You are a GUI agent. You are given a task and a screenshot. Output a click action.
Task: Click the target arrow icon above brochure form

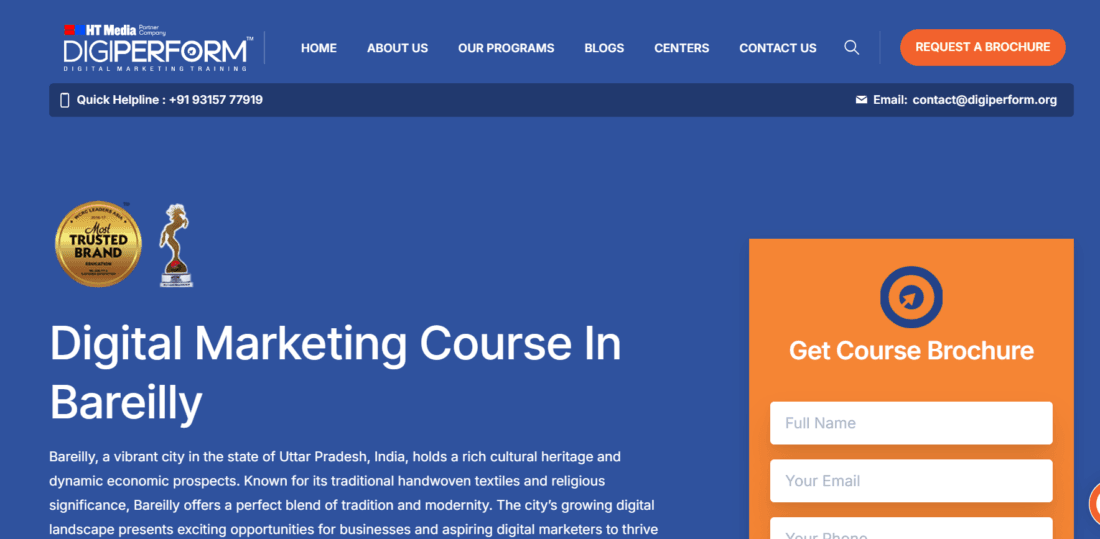pyautogui.click(x=910, y=297)
